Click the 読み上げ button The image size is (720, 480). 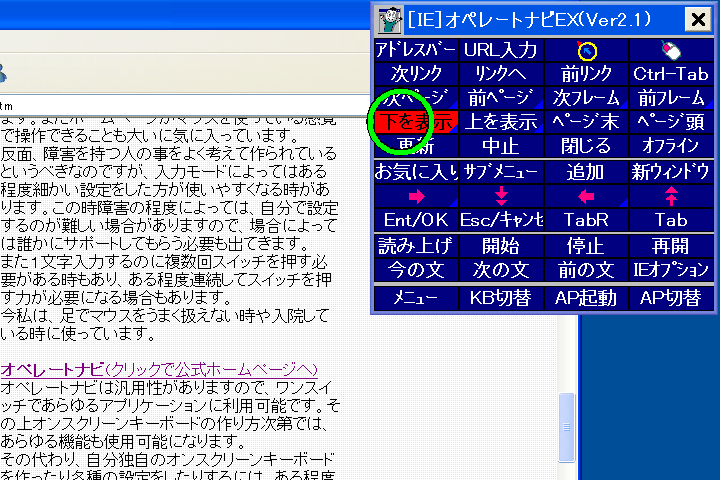[416, 246]
